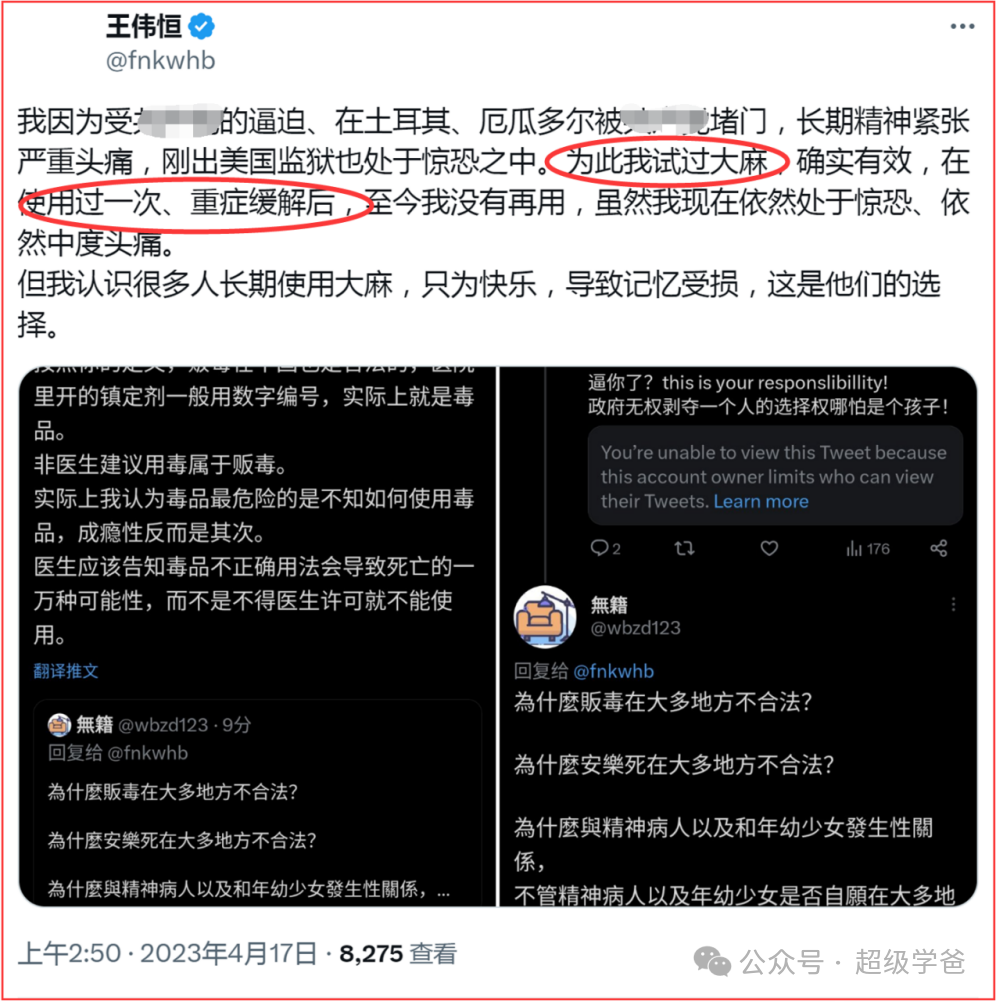Image resolution: width=997 pixels, height=1002 pixels.
Task: Open the @fnkwhb handle under 王伟恒
Action: [160, 61]
